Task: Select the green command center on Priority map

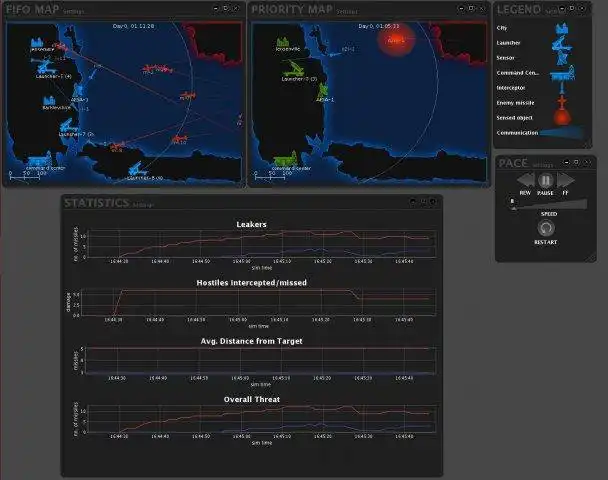Action: pos(285,159)
